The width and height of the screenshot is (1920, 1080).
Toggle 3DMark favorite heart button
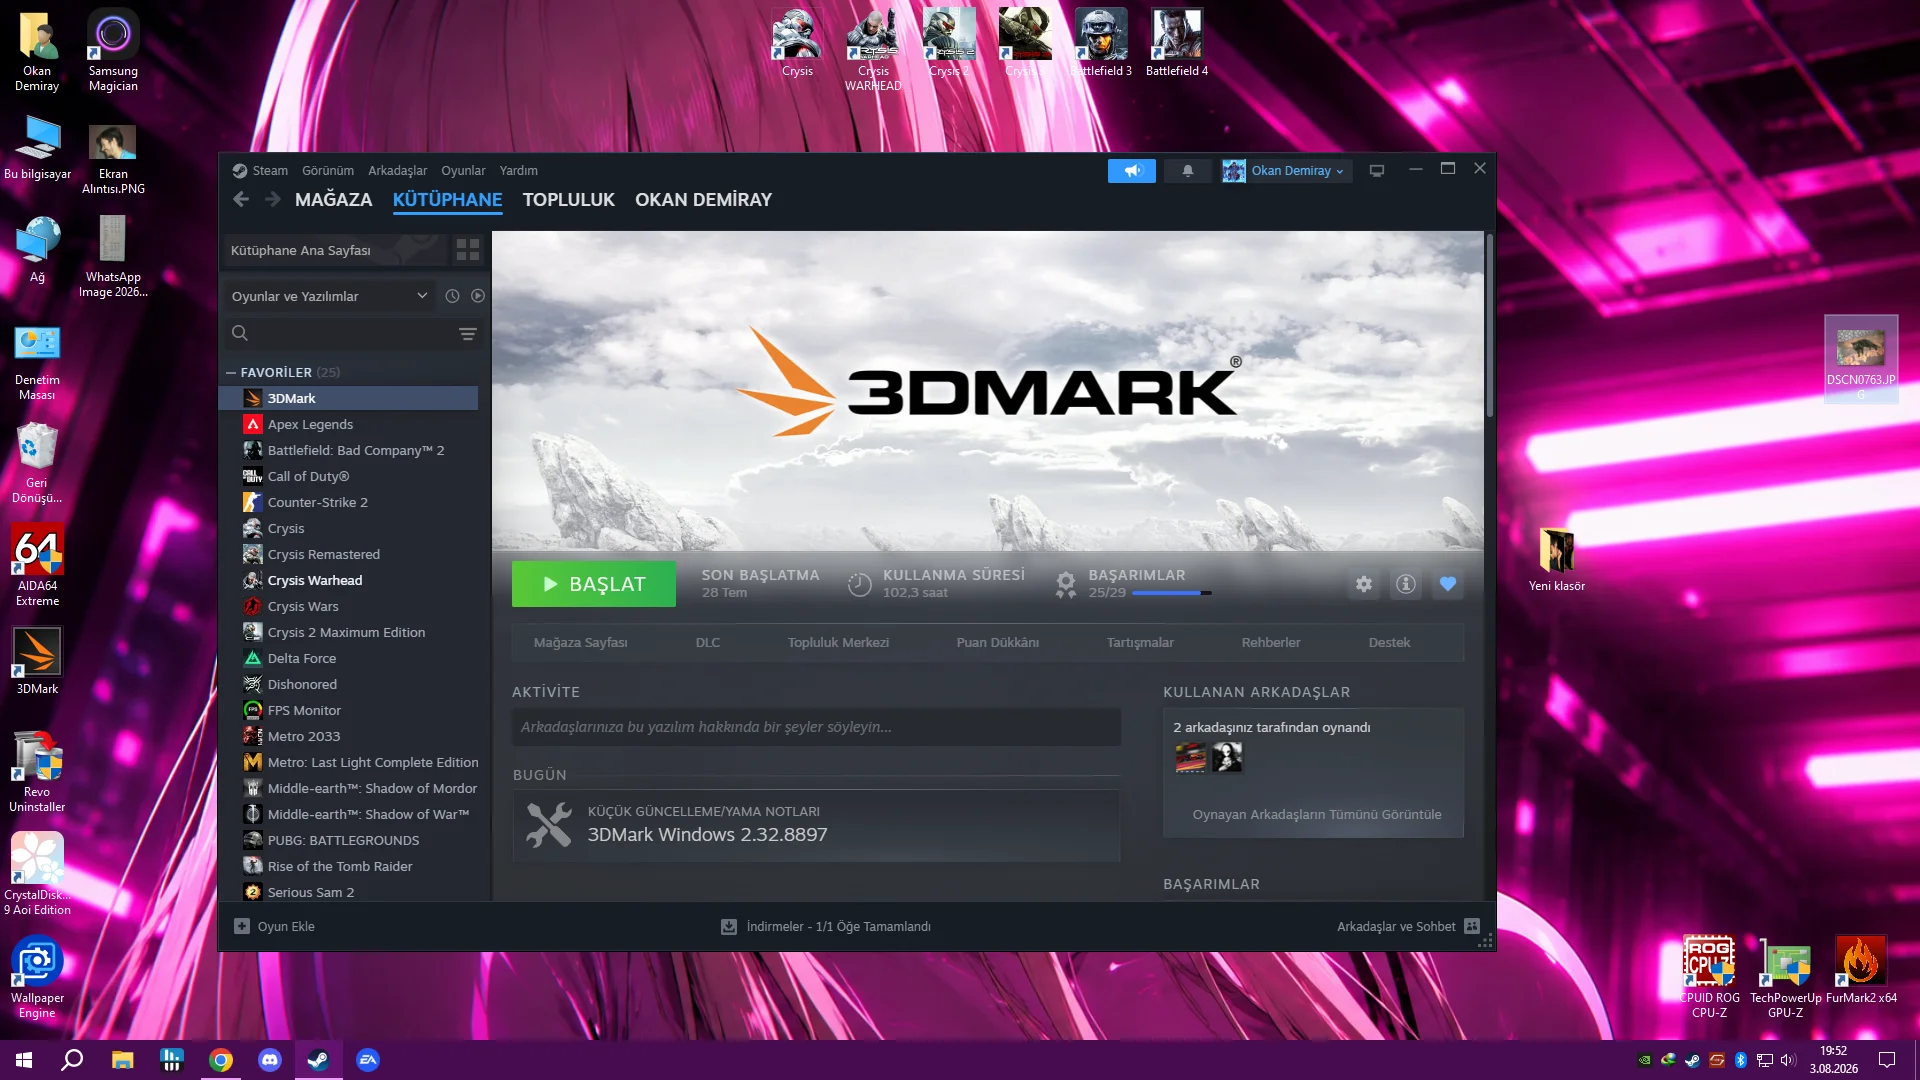click(x=1447, y=584)
